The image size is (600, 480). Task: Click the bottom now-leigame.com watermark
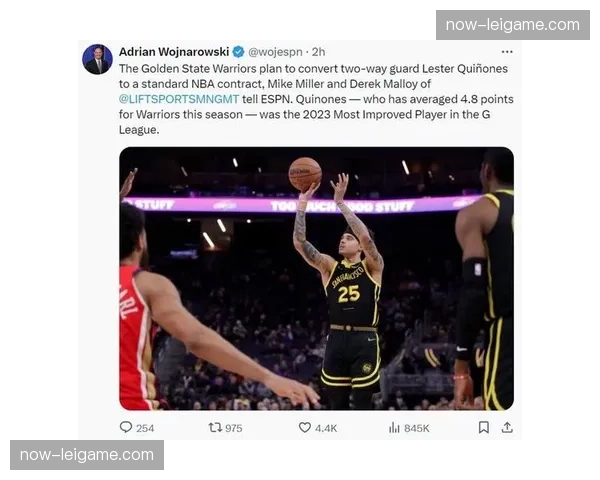(x=87, y=455)
